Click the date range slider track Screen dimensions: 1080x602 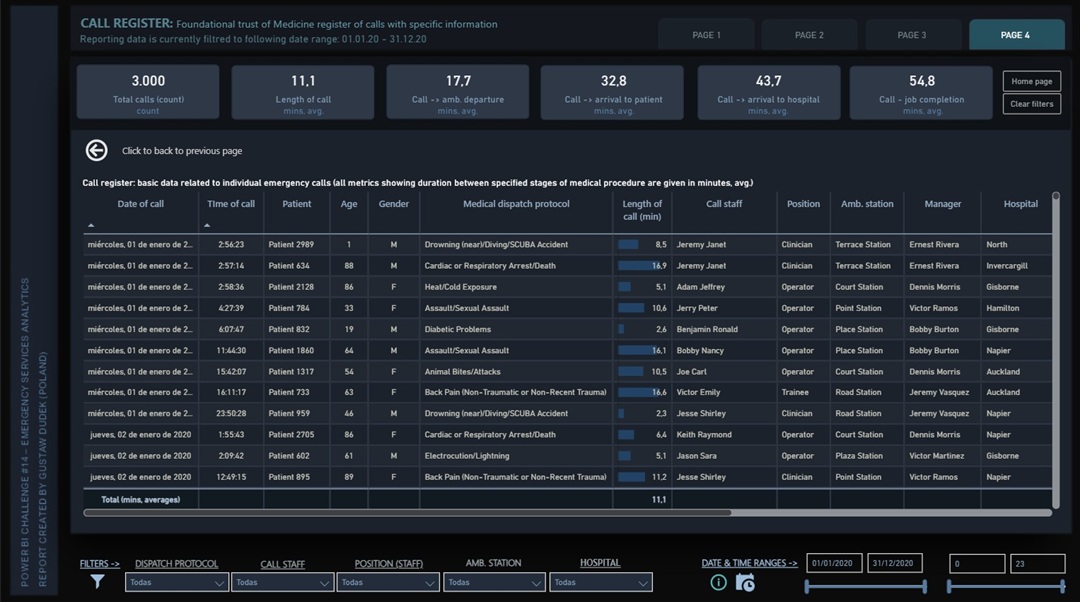pos(866,586)
